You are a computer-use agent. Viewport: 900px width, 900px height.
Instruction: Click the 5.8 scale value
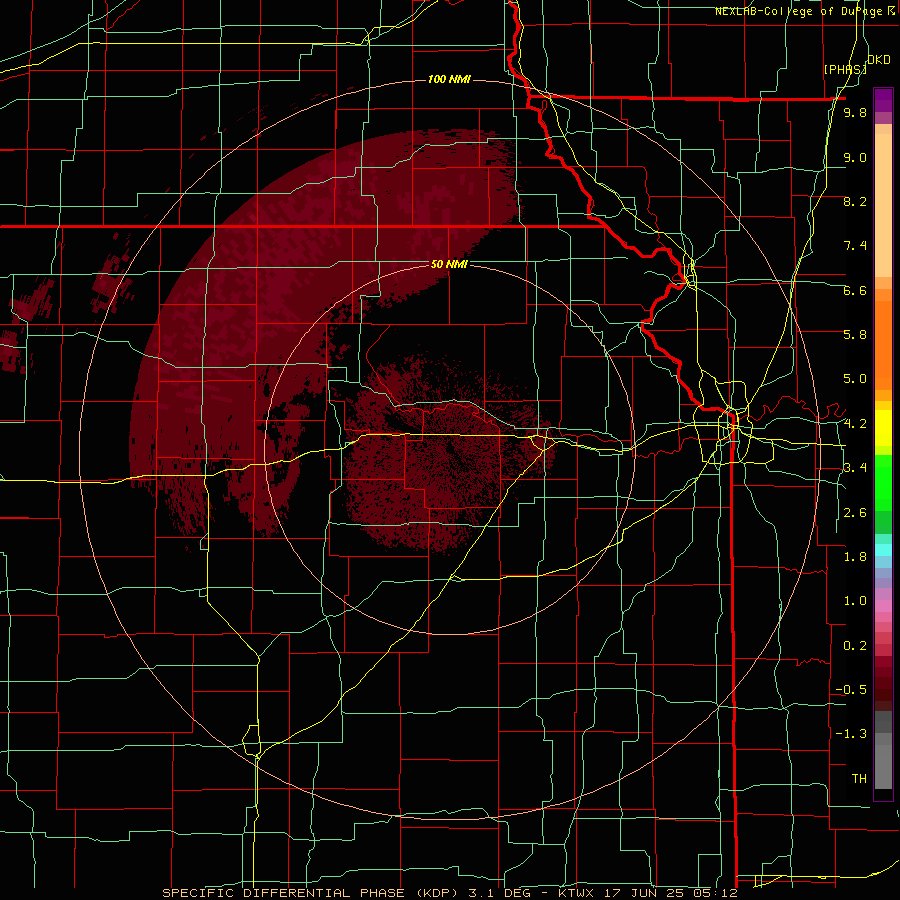855,335
